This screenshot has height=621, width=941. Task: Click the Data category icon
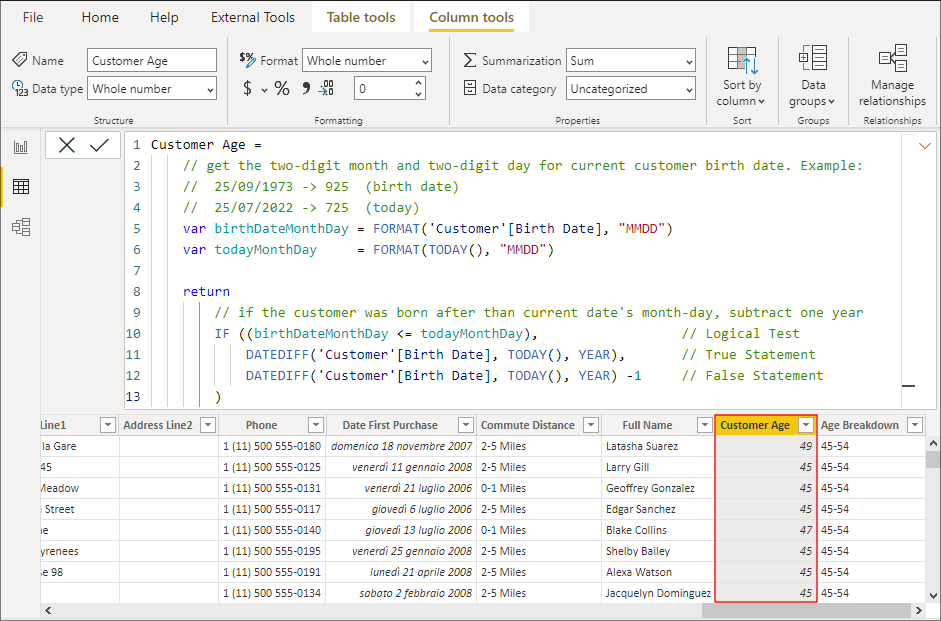[470, 88]
